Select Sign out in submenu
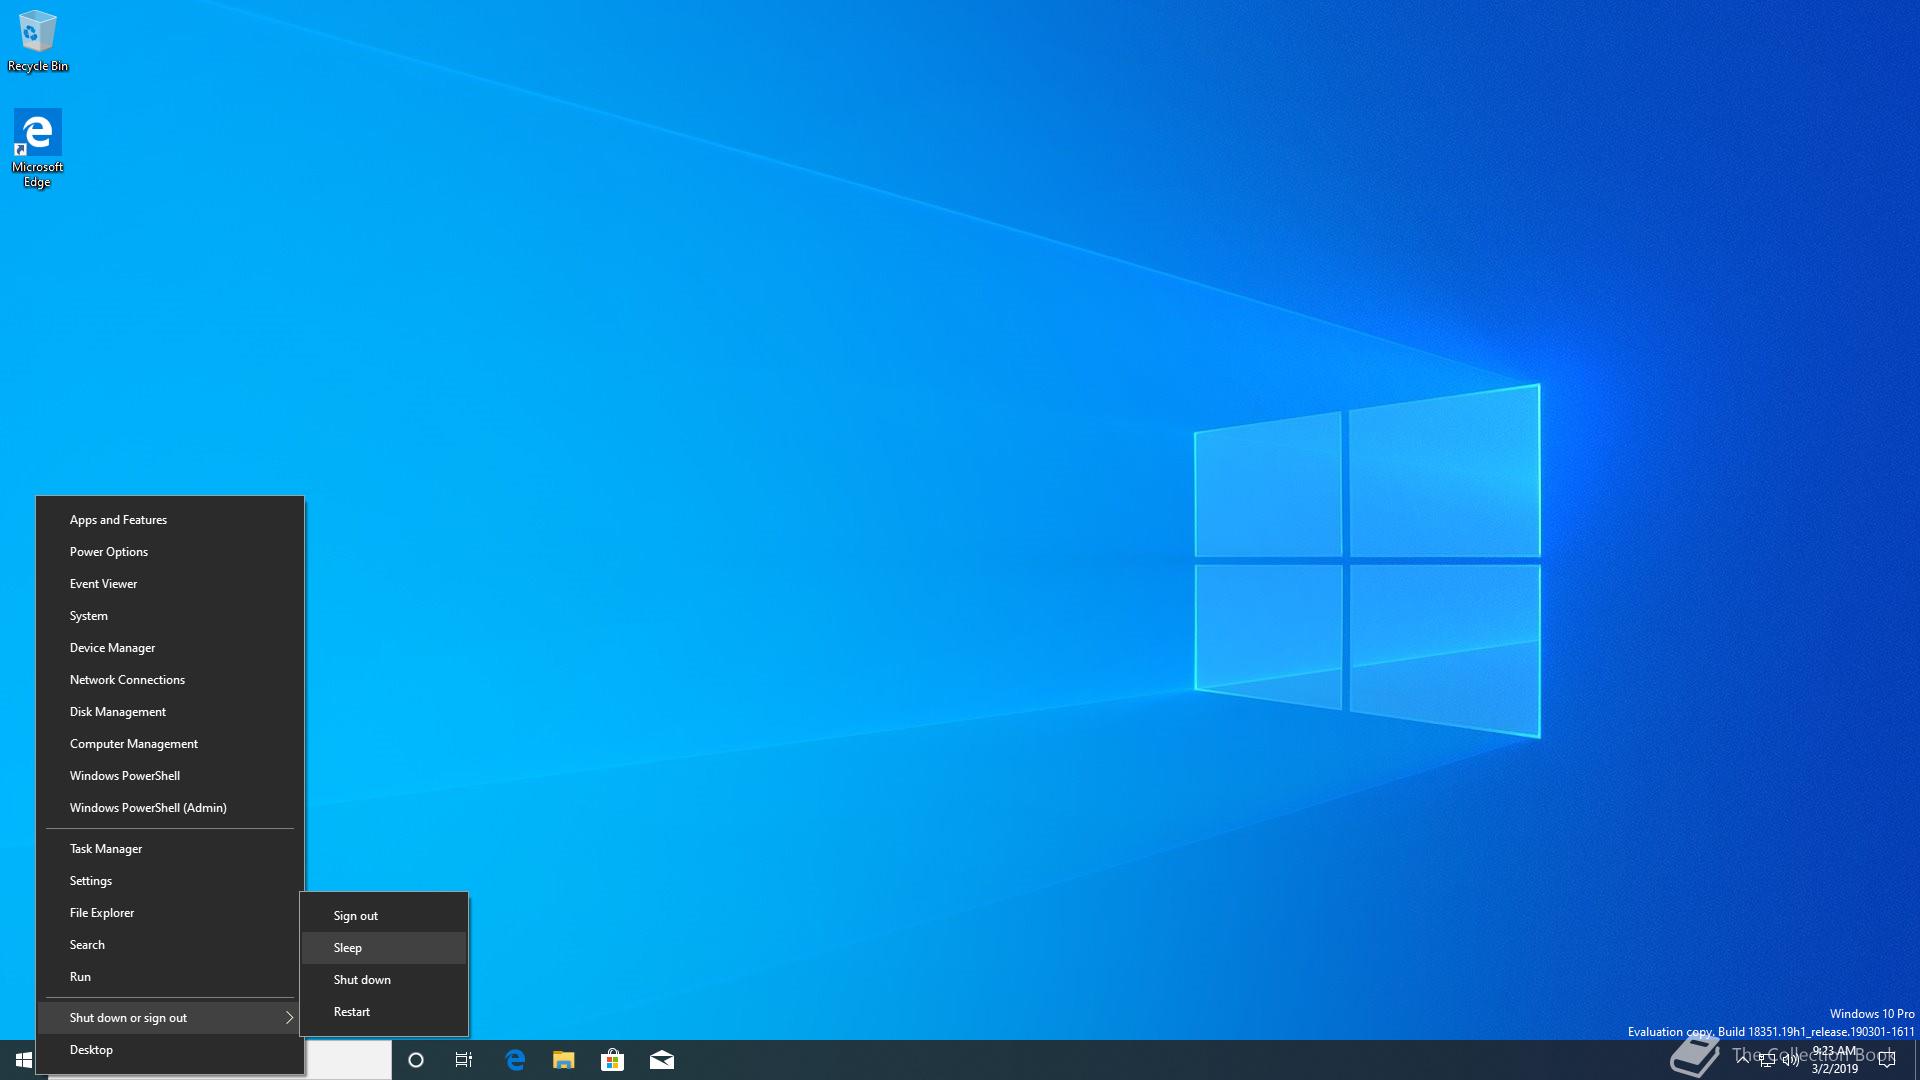 pyautogui.click(x=384, y=916)
